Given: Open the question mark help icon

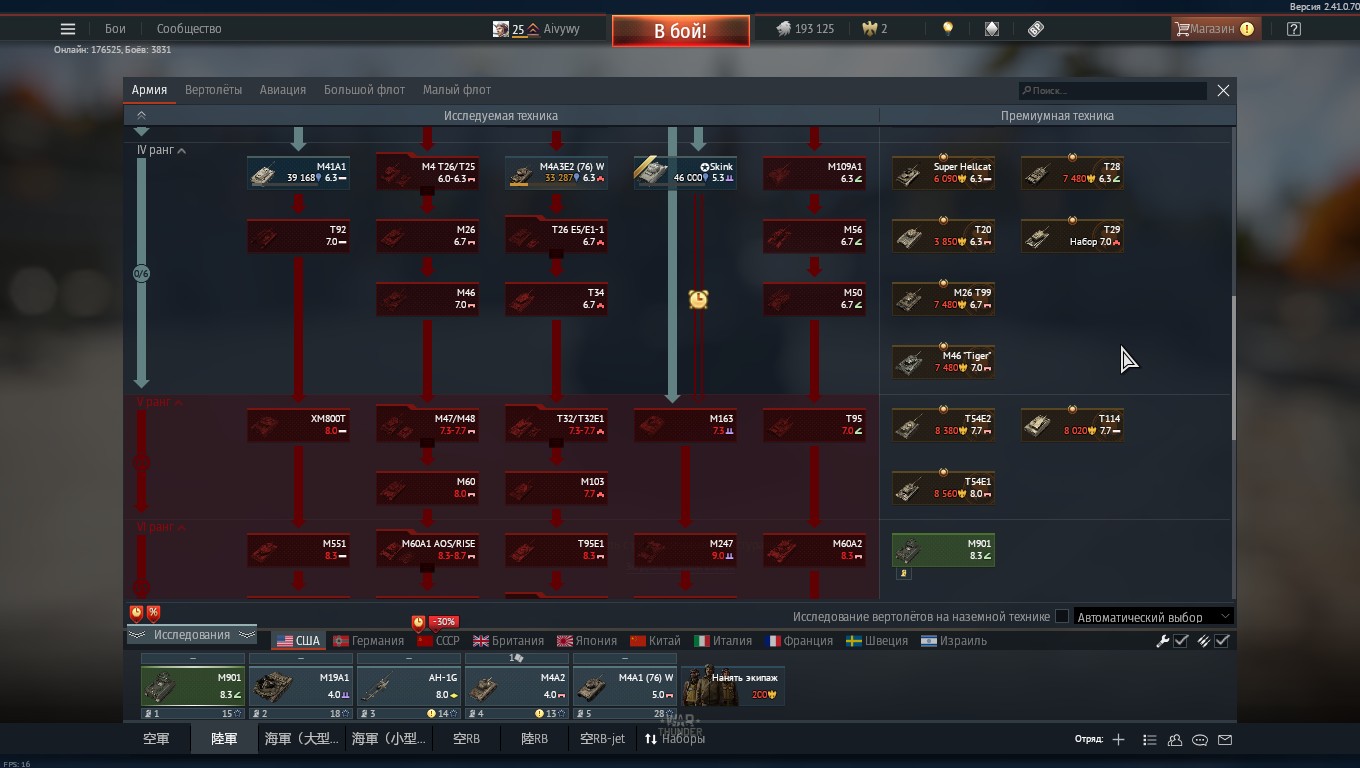Looking at the screenshot, I should click(1294, 29).
